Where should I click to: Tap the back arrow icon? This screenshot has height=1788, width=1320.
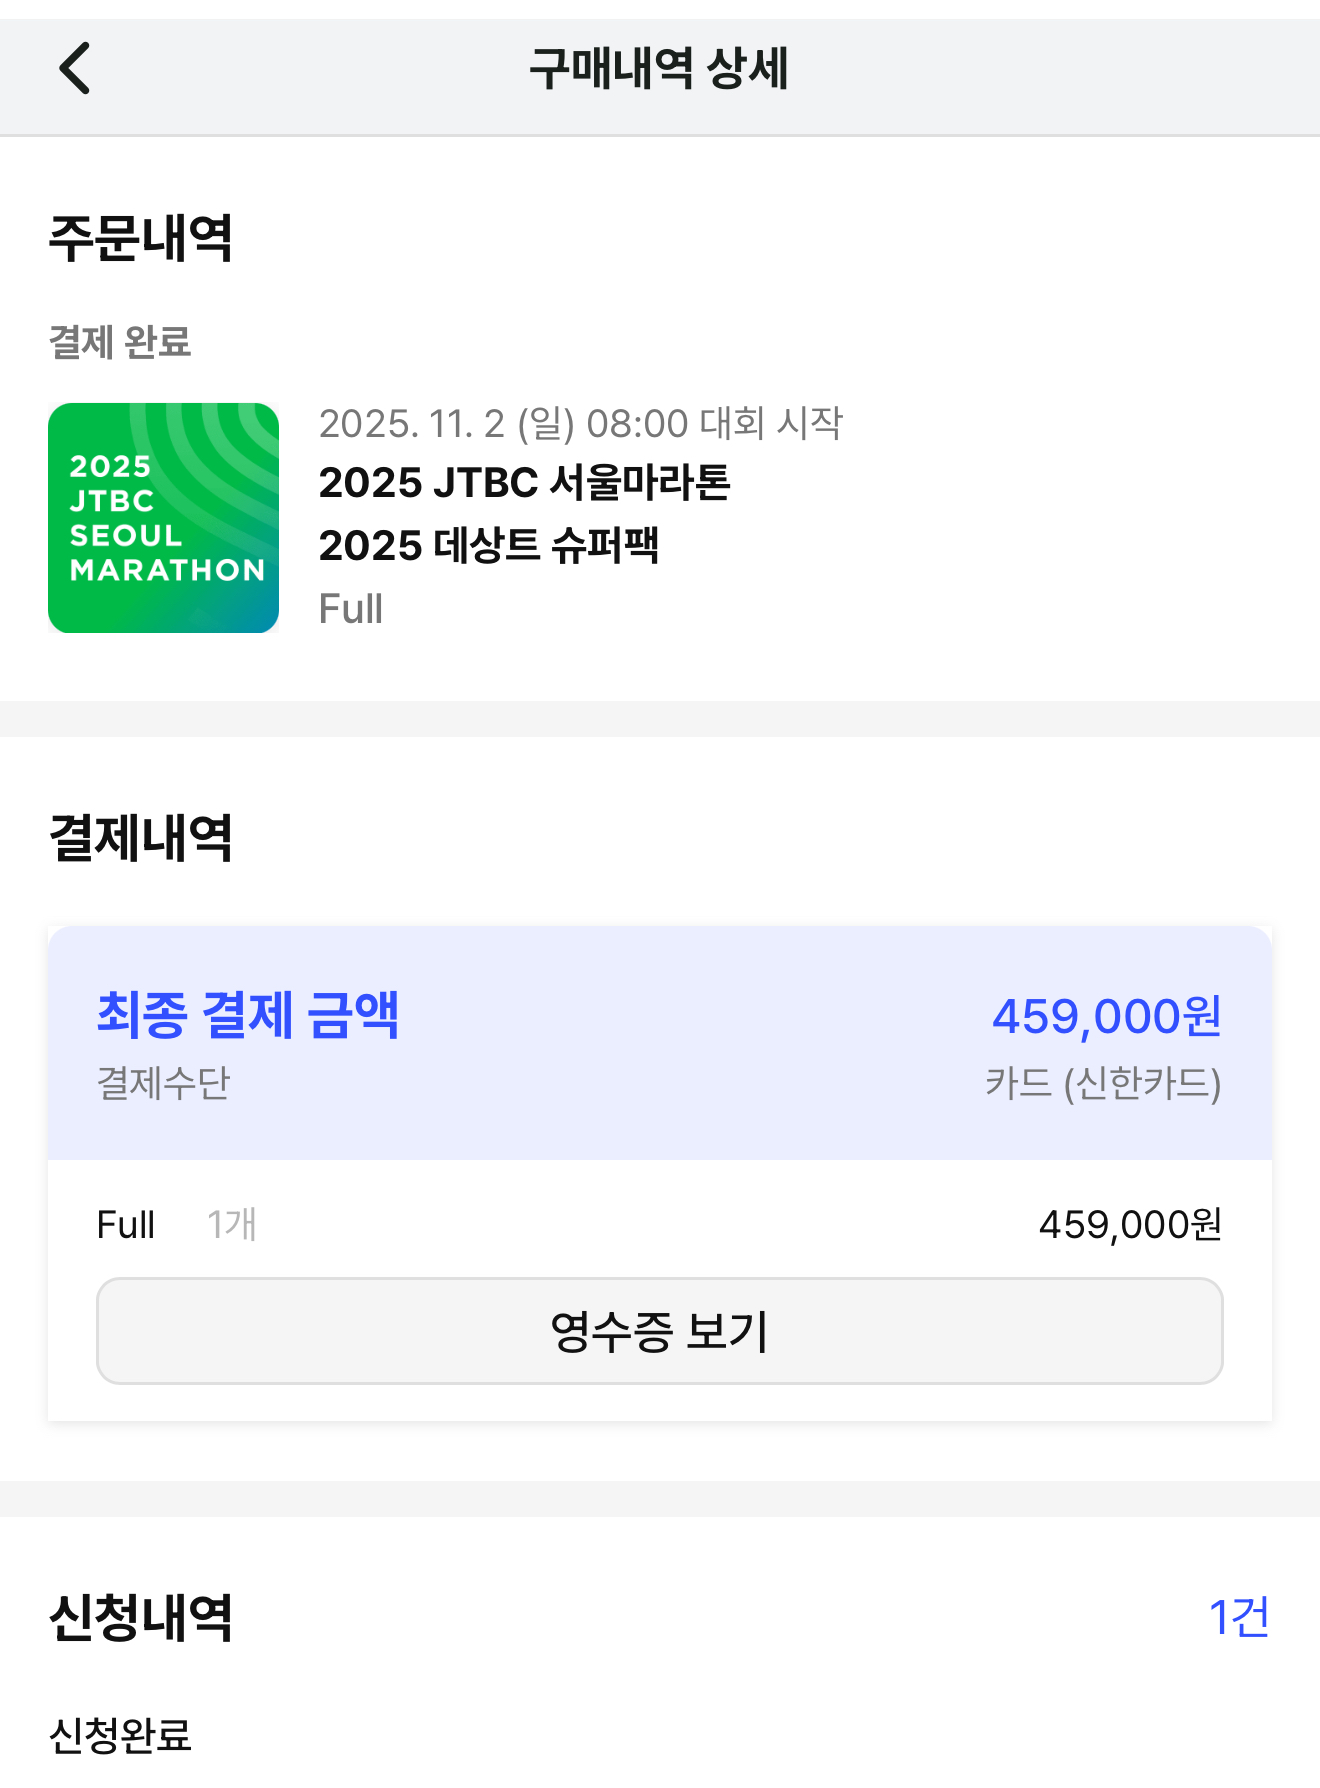tap(75, 68)
